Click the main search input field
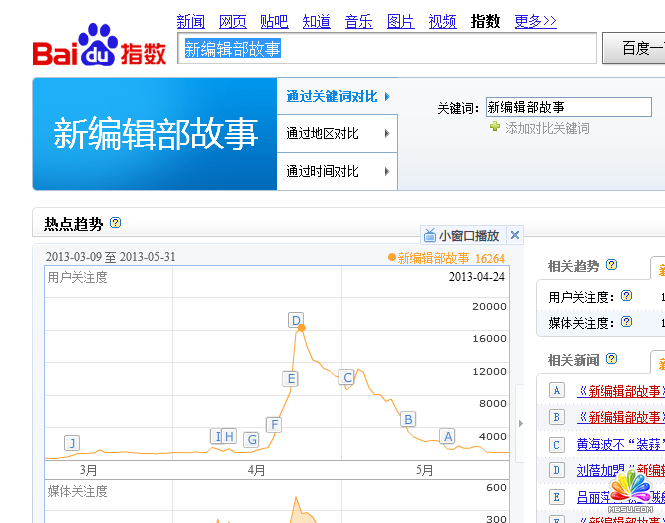Viewport: 665px width, 523px height. (388, 48)
